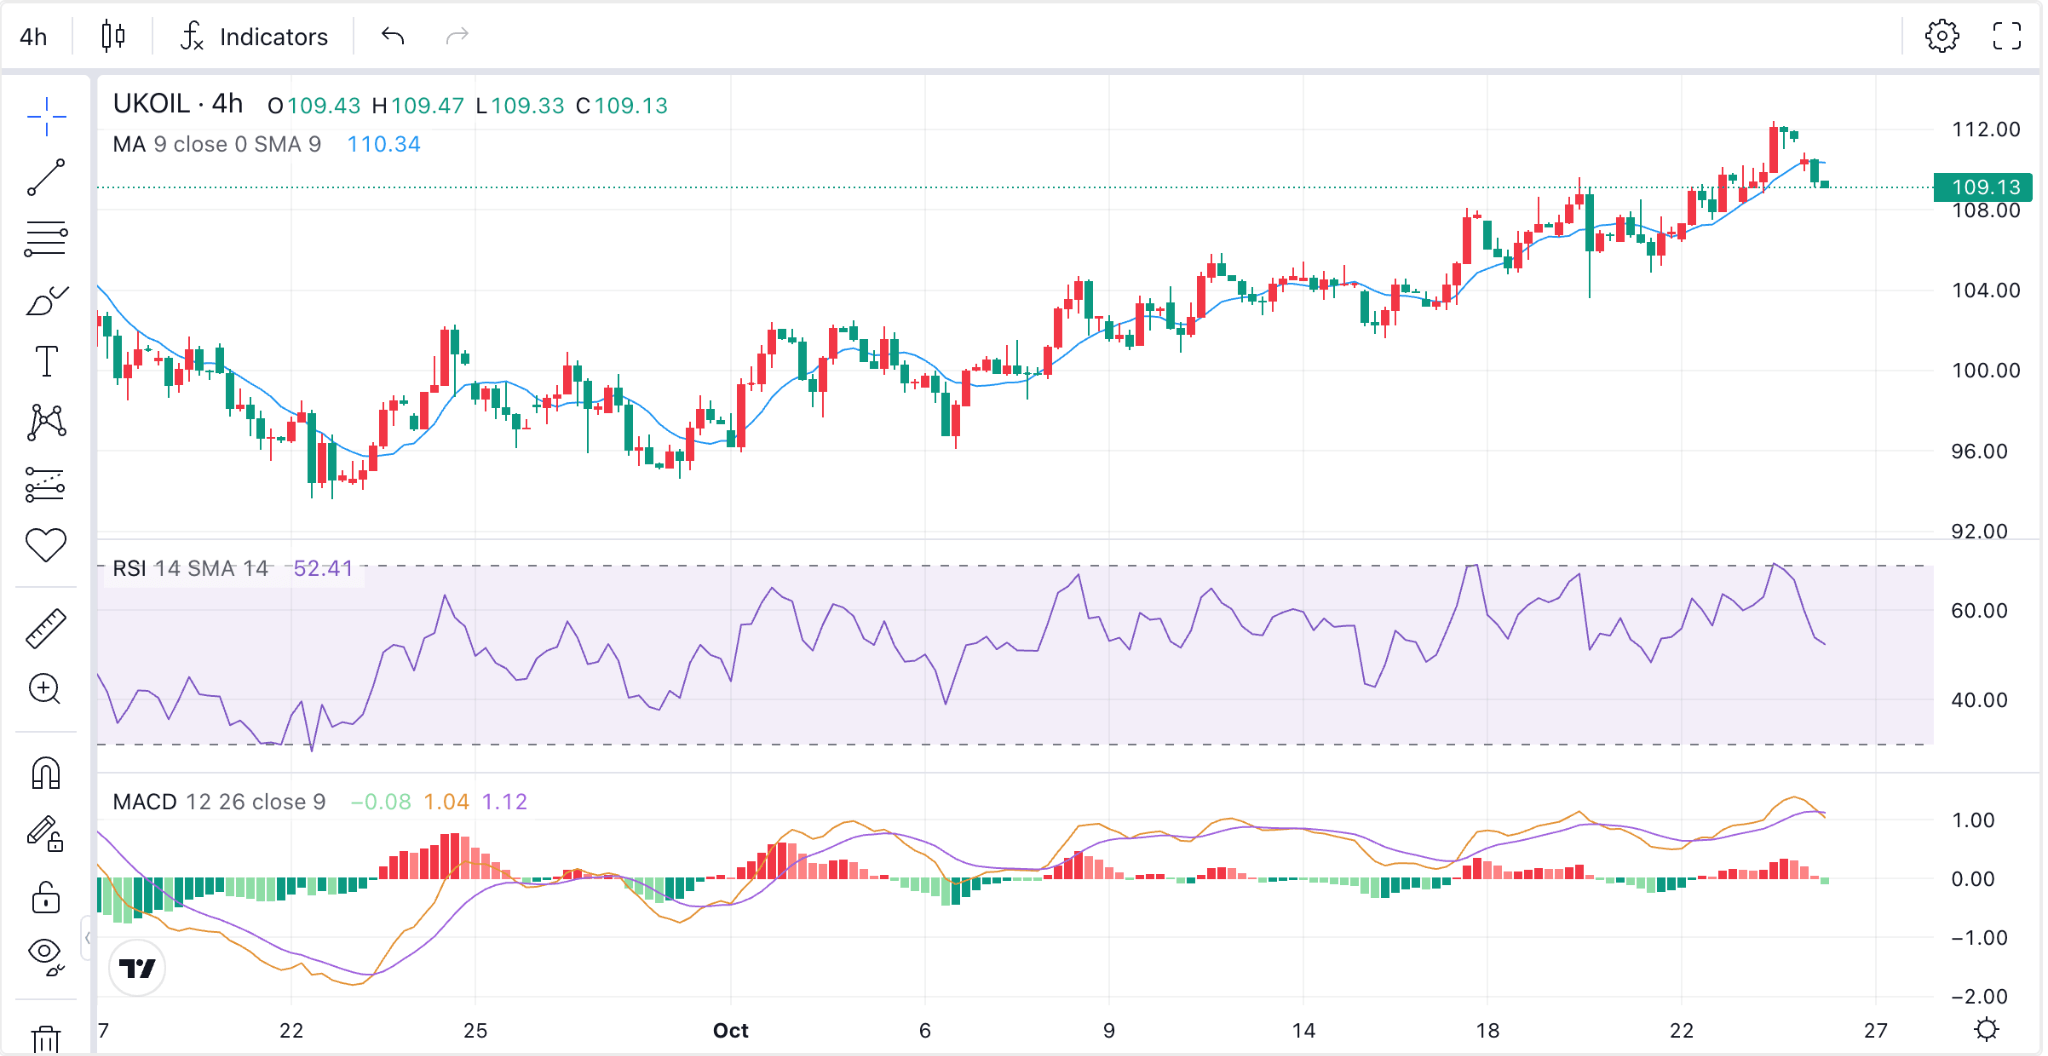The width and height of the screenshot is (2048, 1056).
Task: Toggle magnet mode snapping
Action: pyautogui.click(x=46, y=773)
